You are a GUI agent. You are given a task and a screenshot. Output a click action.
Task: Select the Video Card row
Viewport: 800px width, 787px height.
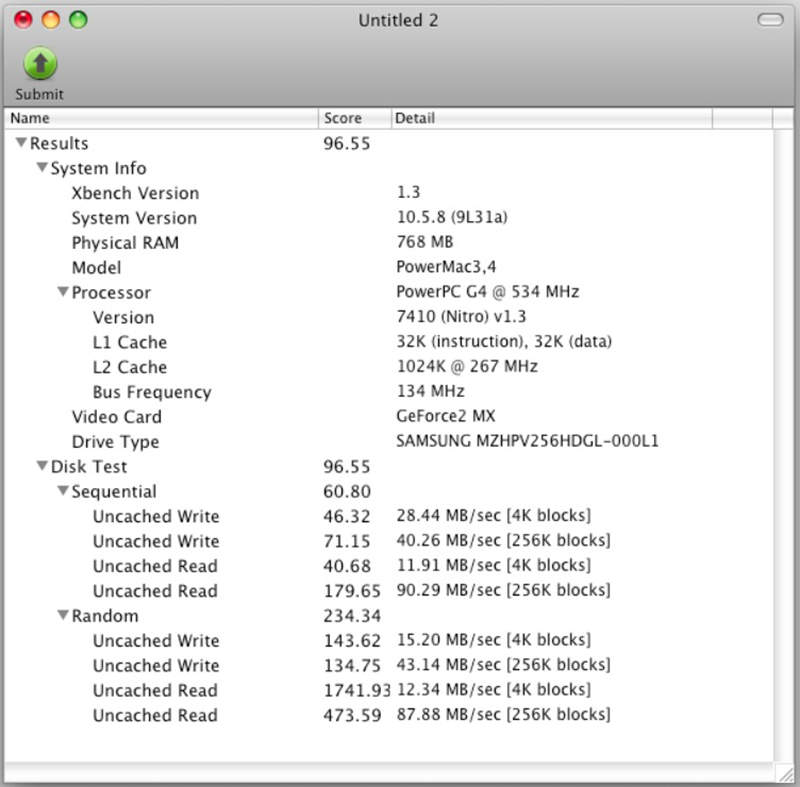(116, 416)
